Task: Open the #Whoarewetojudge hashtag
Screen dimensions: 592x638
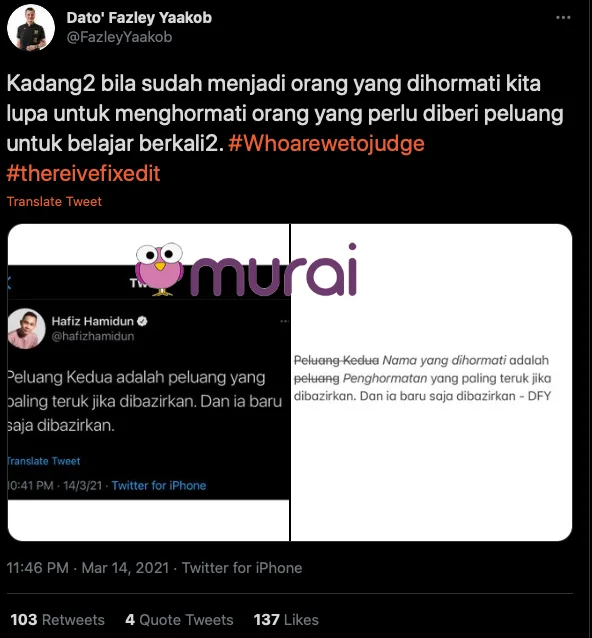Action: tap(326, 143)
